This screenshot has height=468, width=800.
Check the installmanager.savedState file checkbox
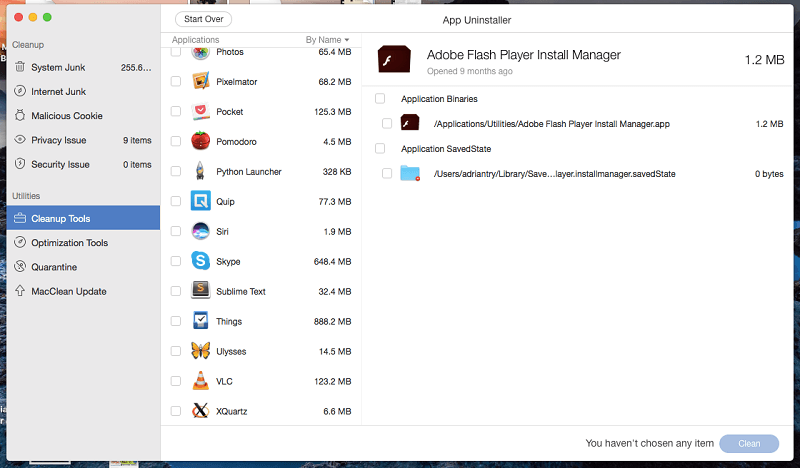pyautogui.click(x=387, y=174)
